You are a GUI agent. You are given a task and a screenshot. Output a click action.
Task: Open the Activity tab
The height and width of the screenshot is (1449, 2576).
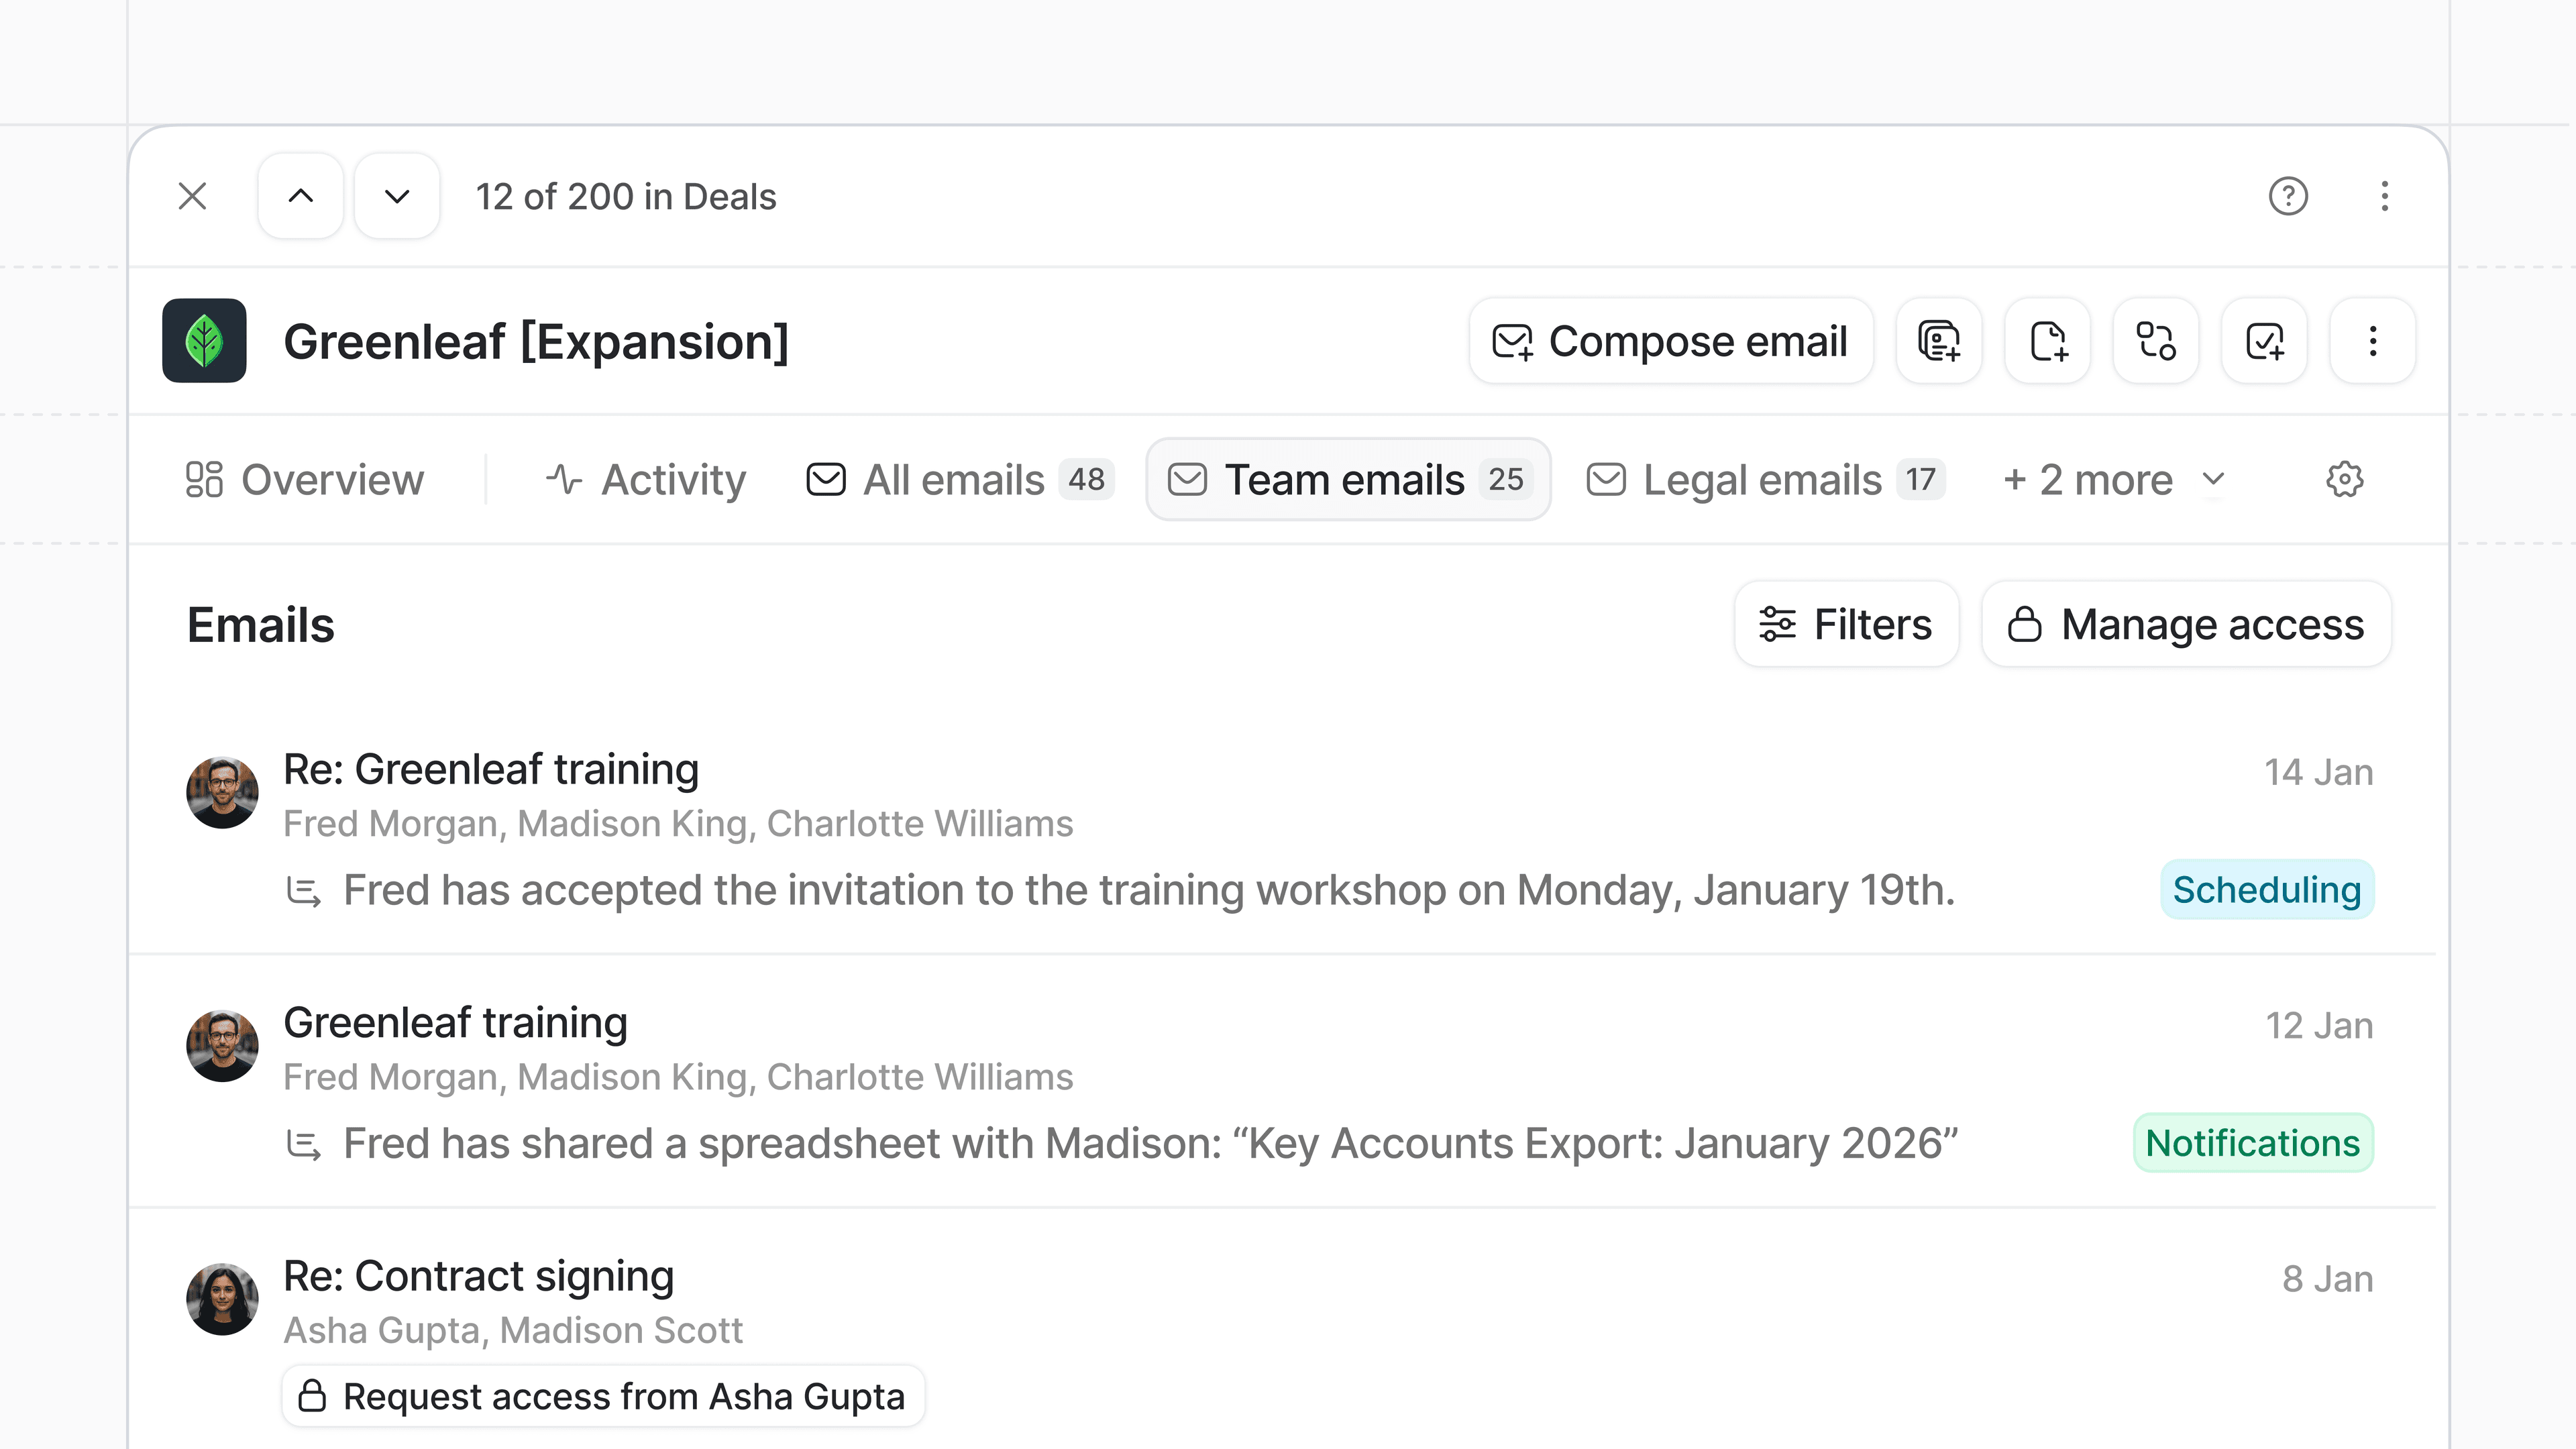point(647,480)
